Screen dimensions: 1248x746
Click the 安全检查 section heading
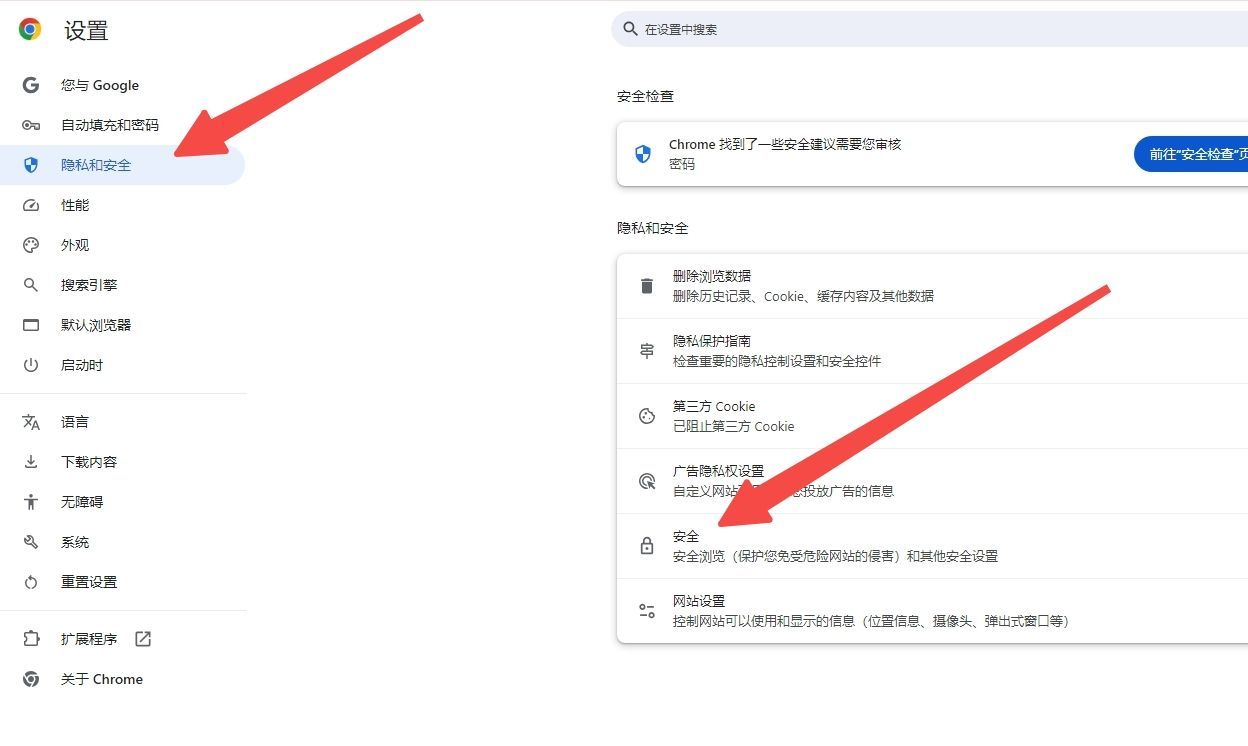[x=646, y=96]
